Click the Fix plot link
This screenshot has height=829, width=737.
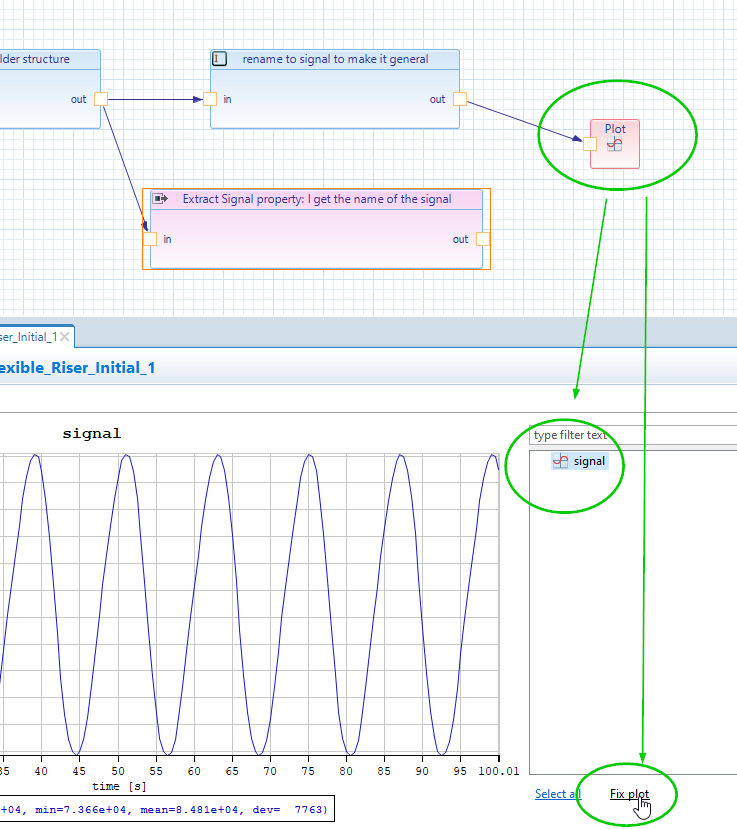click(x=629, y=794)
